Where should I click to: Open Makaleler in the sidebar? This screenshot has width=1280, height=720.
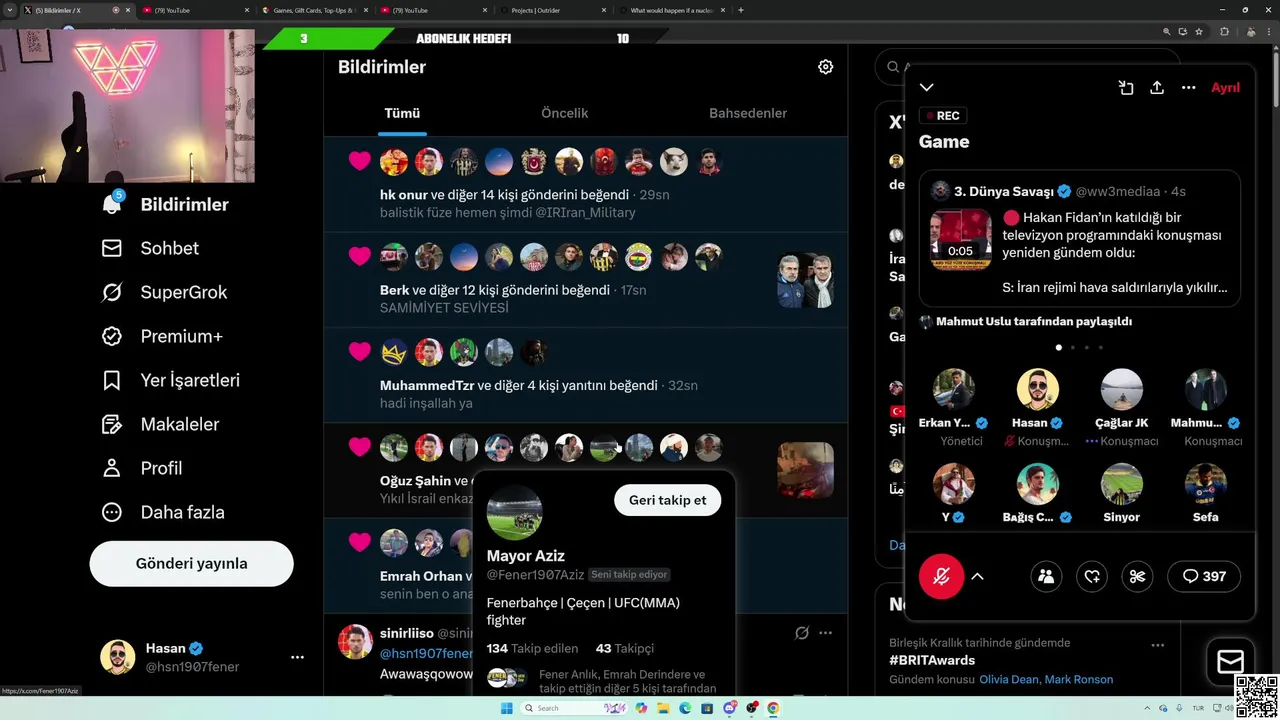pyautogui.click(x=160, y=424)
